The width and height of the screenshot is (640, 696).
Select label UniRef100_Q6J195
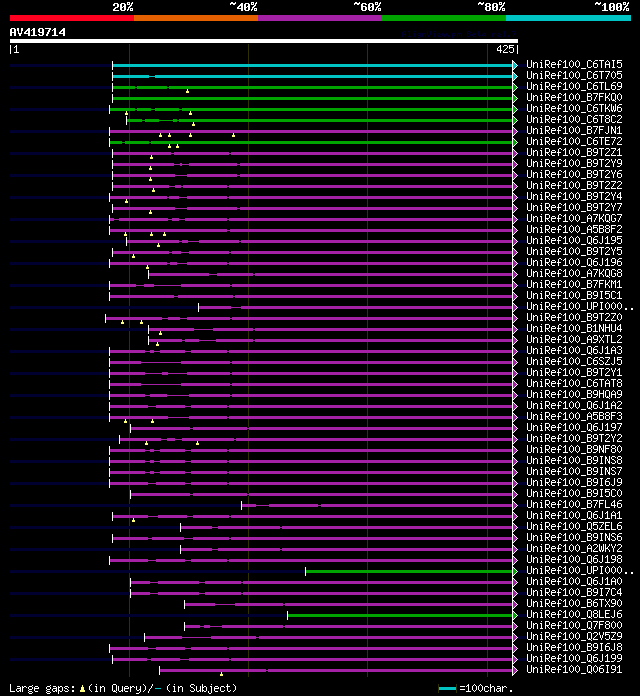coord(574,240)
